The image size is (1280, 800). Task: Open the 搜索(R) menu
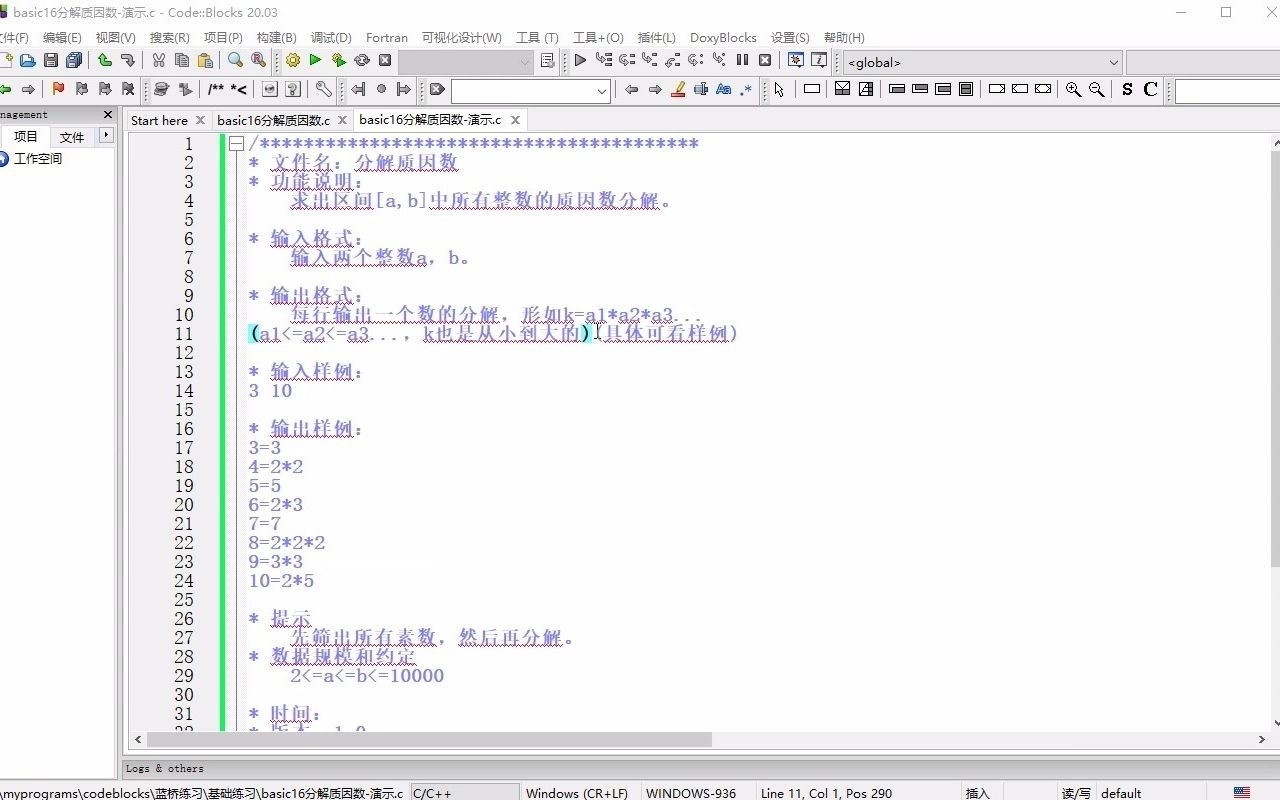click(170, 37)
